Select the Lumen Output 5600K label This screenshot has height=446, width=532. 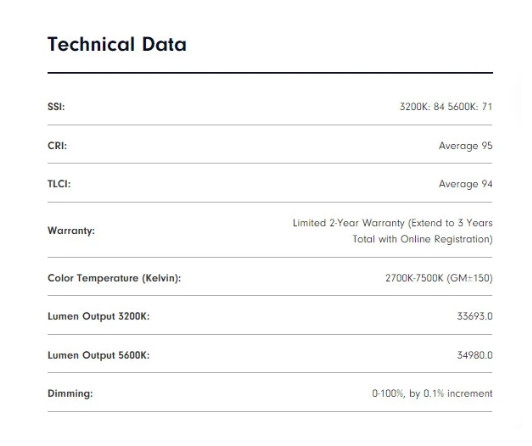pyautogui.click(x=98, y=355)
